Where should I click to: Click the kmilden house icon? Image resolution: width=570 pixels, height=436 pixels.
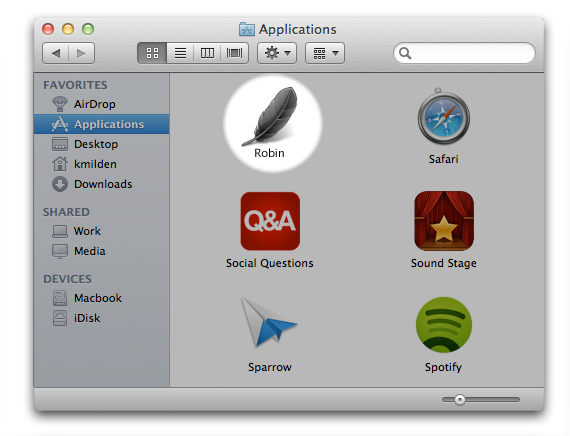click(60, 164)
